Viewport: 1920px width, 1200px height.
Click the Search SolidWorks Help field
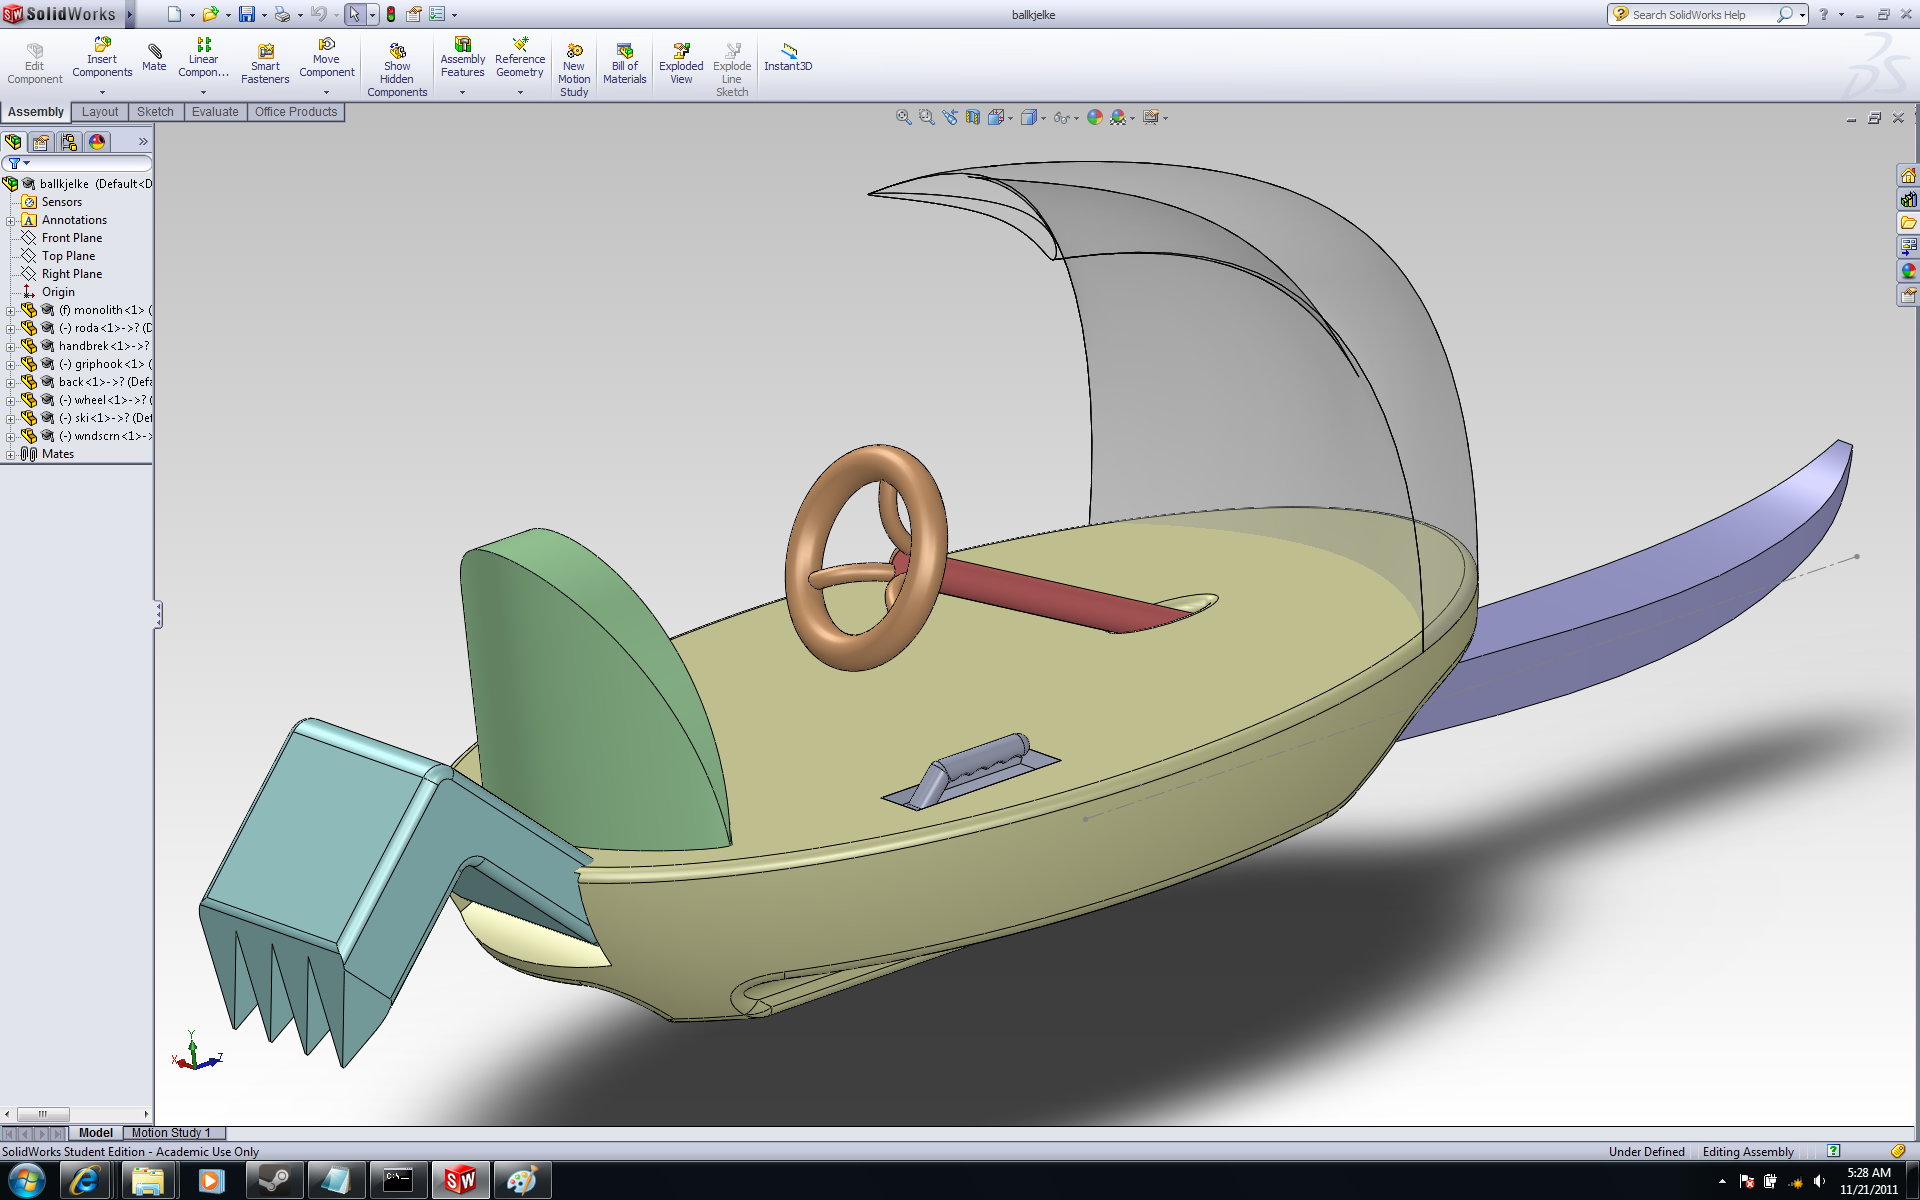(x=1701, y=14)
